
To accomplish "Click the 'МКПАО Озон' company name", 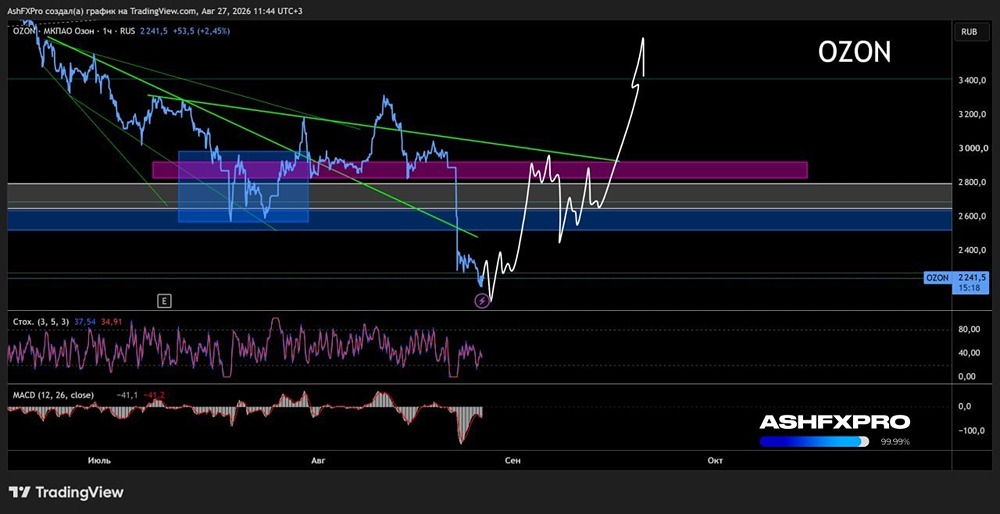I will click(69, 31).
